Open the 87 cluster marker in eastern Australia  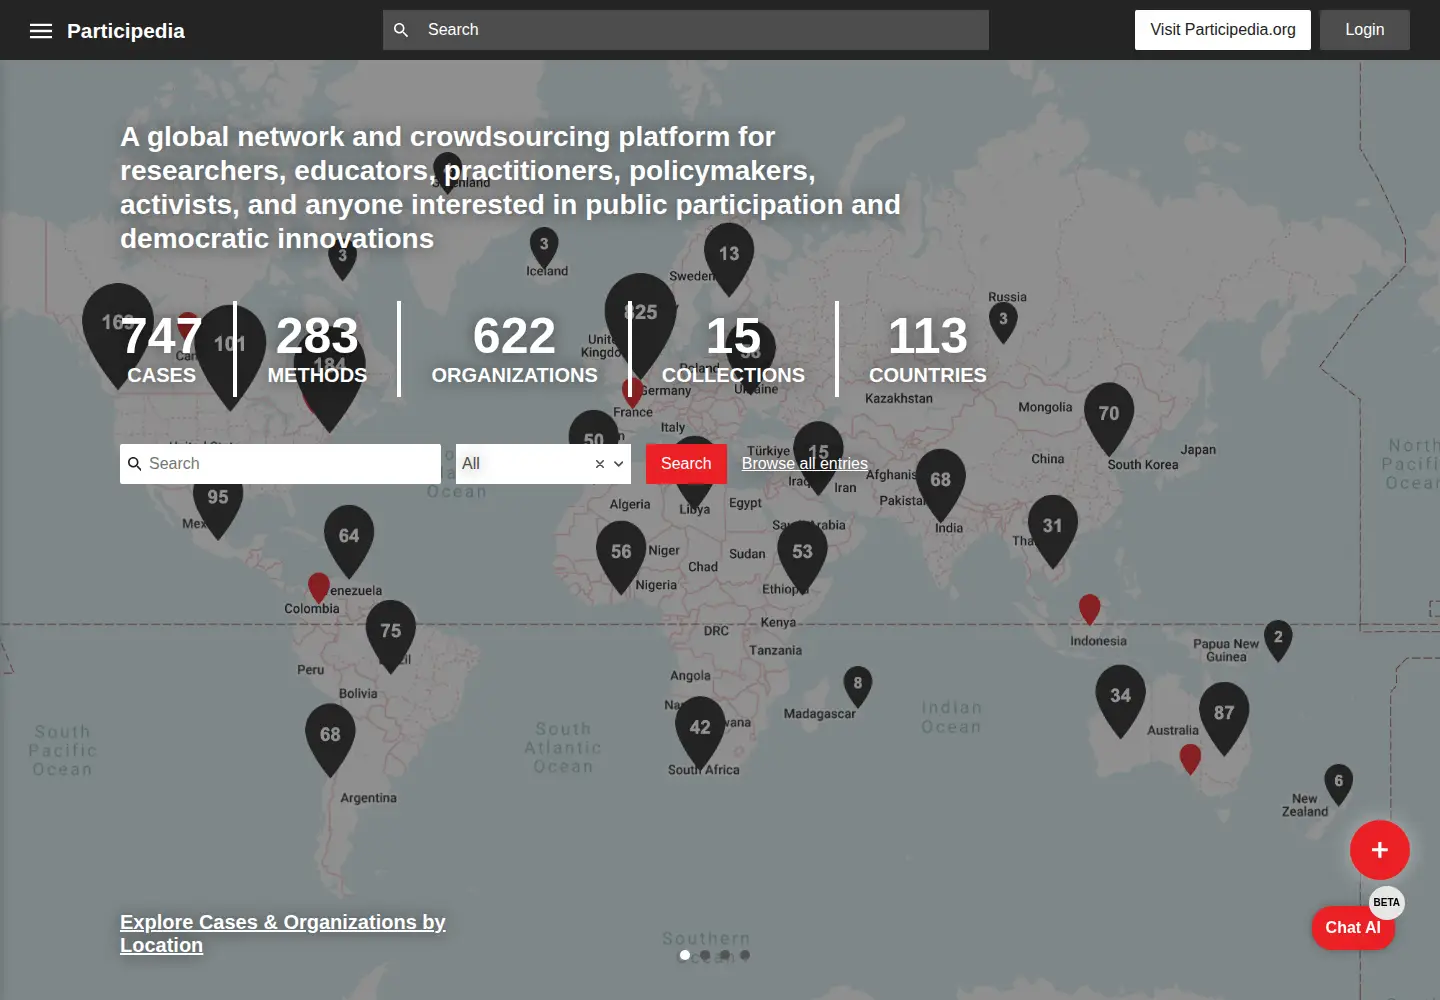pyautogui.click(x=1224, y=717)
